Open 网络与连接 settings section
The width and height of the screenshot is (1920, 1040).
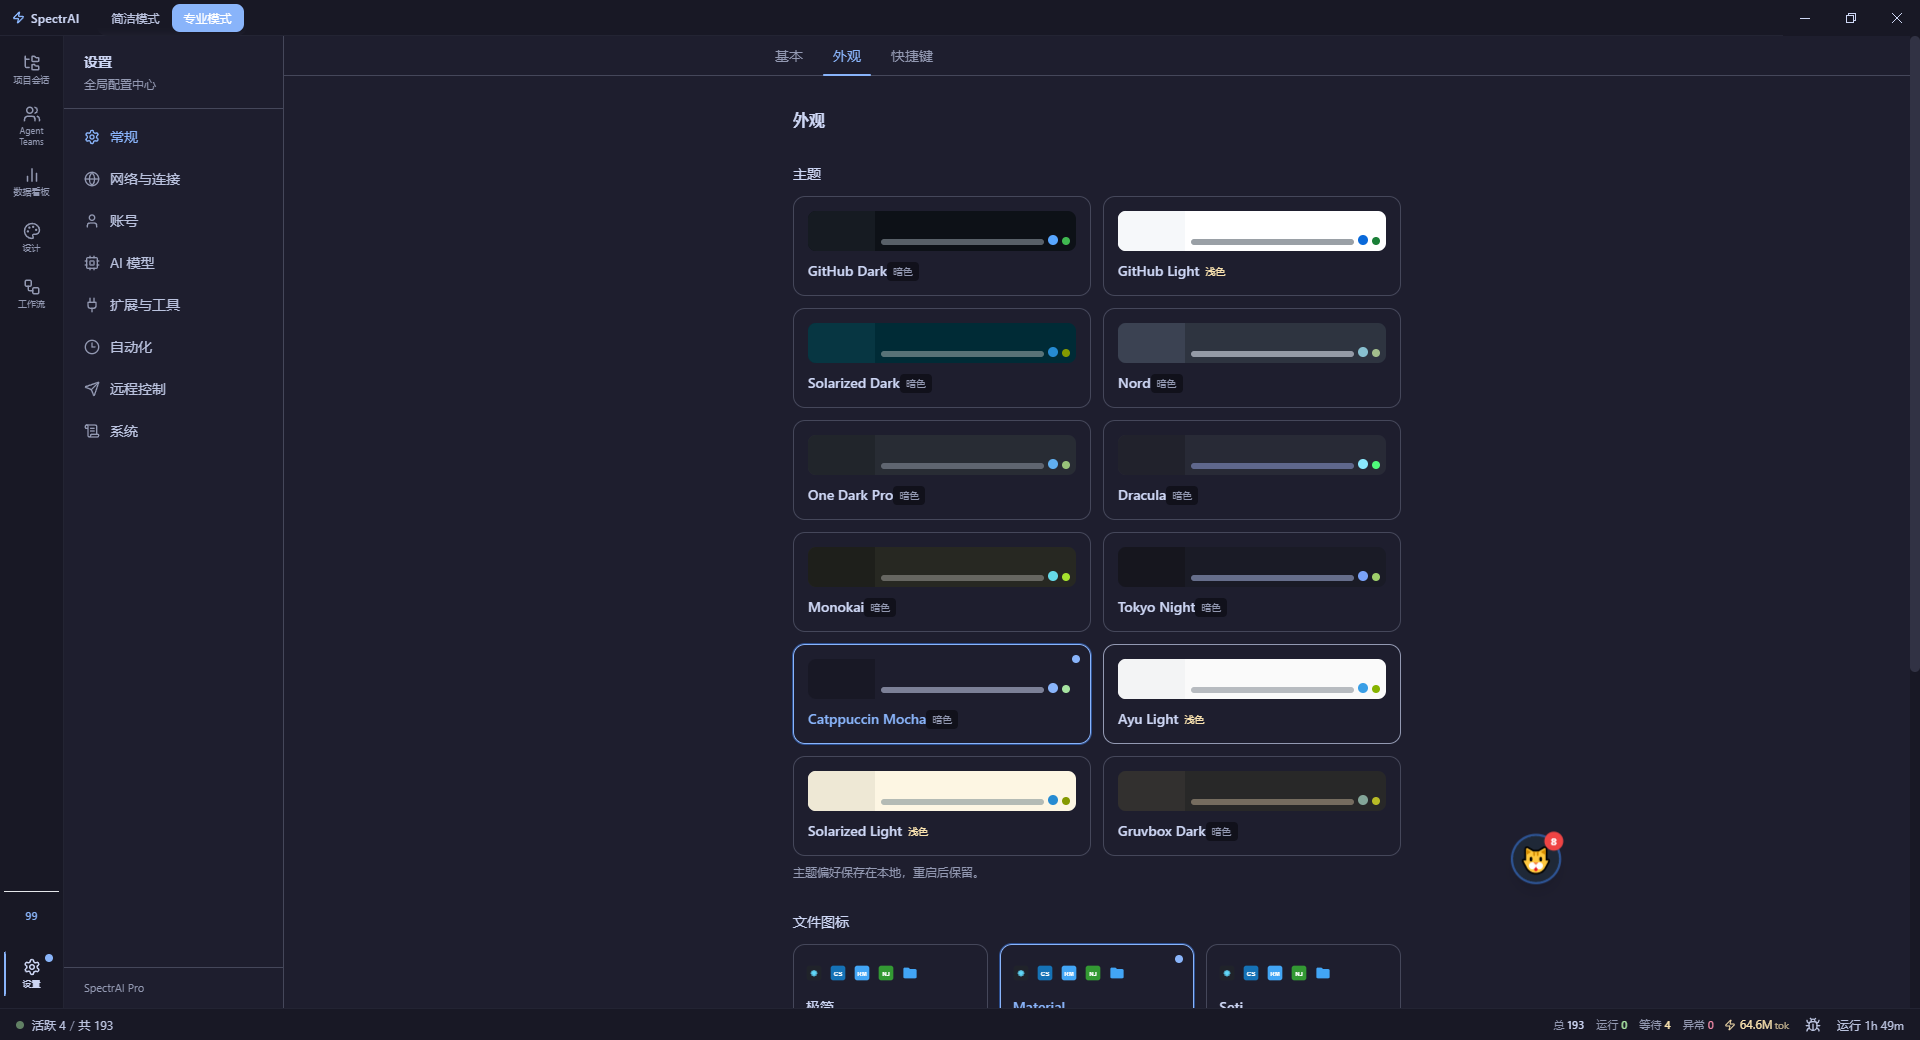point(173,179)
